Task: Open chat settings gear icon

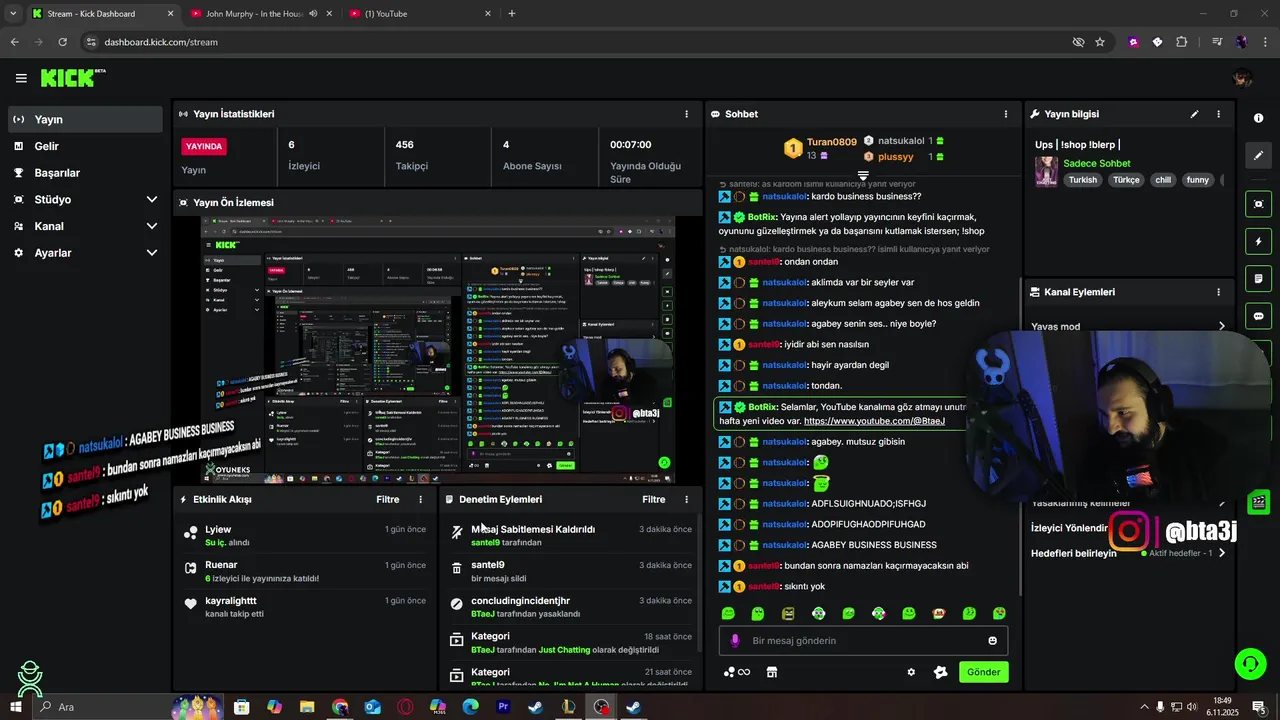Action: pos(911,672)
